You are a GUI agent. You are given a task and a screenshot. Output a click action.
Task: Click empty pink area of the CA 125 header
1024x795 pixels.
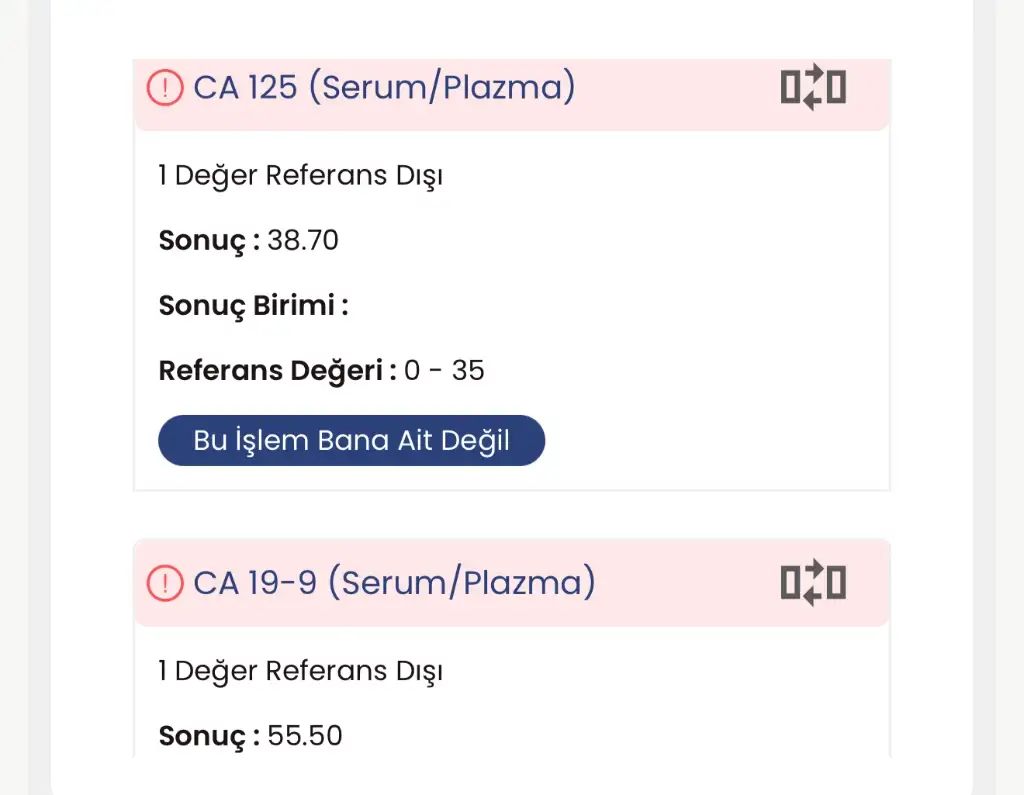[x=680, y=90]
